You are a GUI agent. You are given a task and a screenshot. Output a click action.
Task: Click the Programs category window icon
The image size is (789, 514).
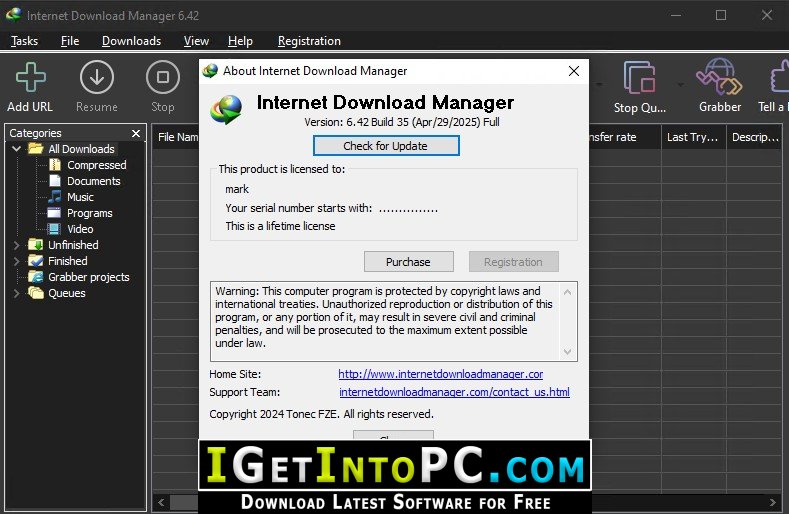54,213
